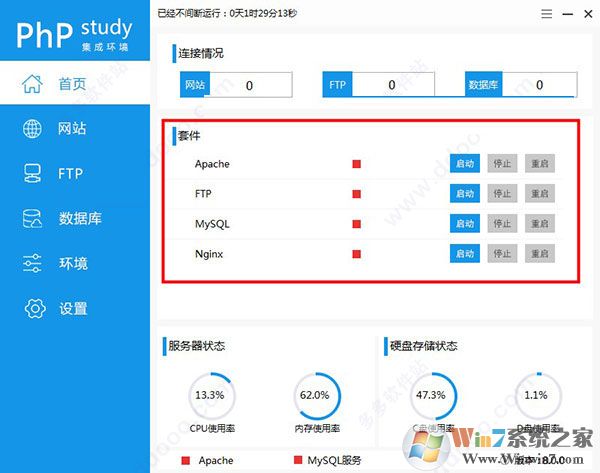This screenshot has width=600, height=473.
Task: Click the sliders icon for 环境
Action: (x=32, y=263)
